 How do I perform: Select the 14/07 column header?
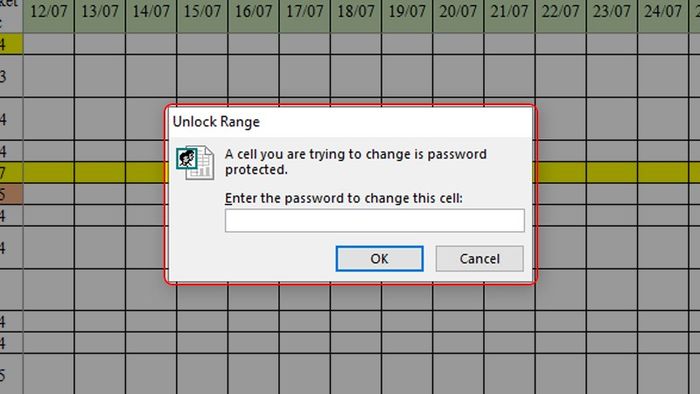(x=151, y=13)
